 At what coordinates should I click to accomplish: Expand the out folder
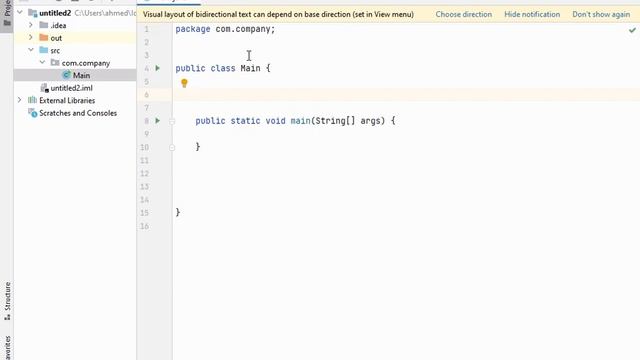31,38
